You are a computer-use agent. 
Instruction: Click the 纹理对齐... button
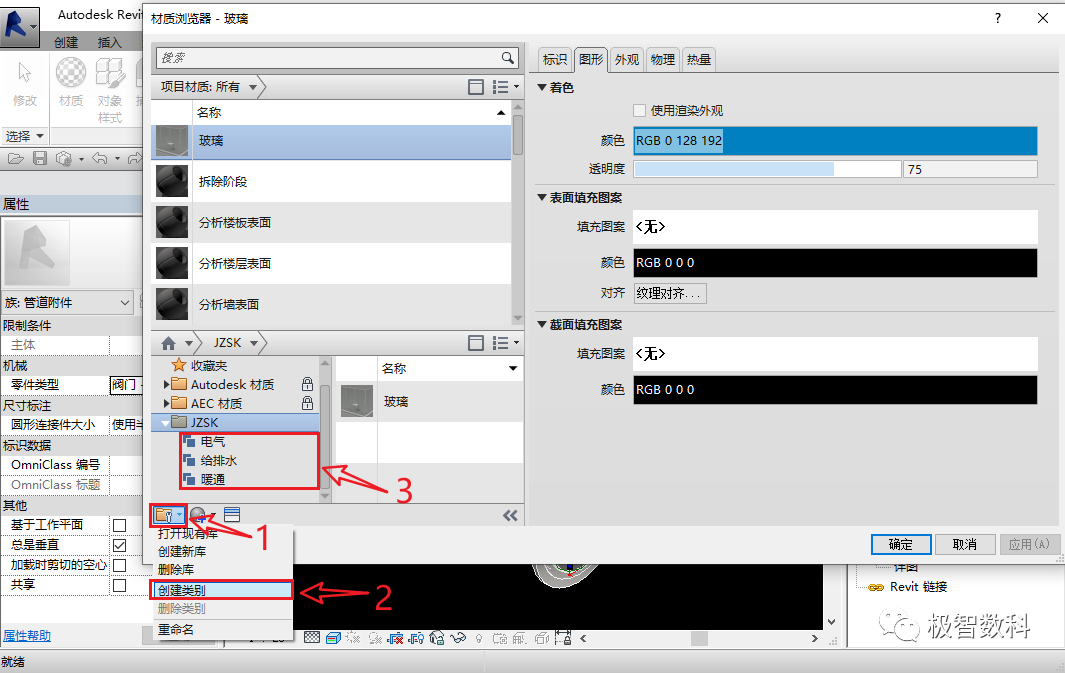pos(670,293)
